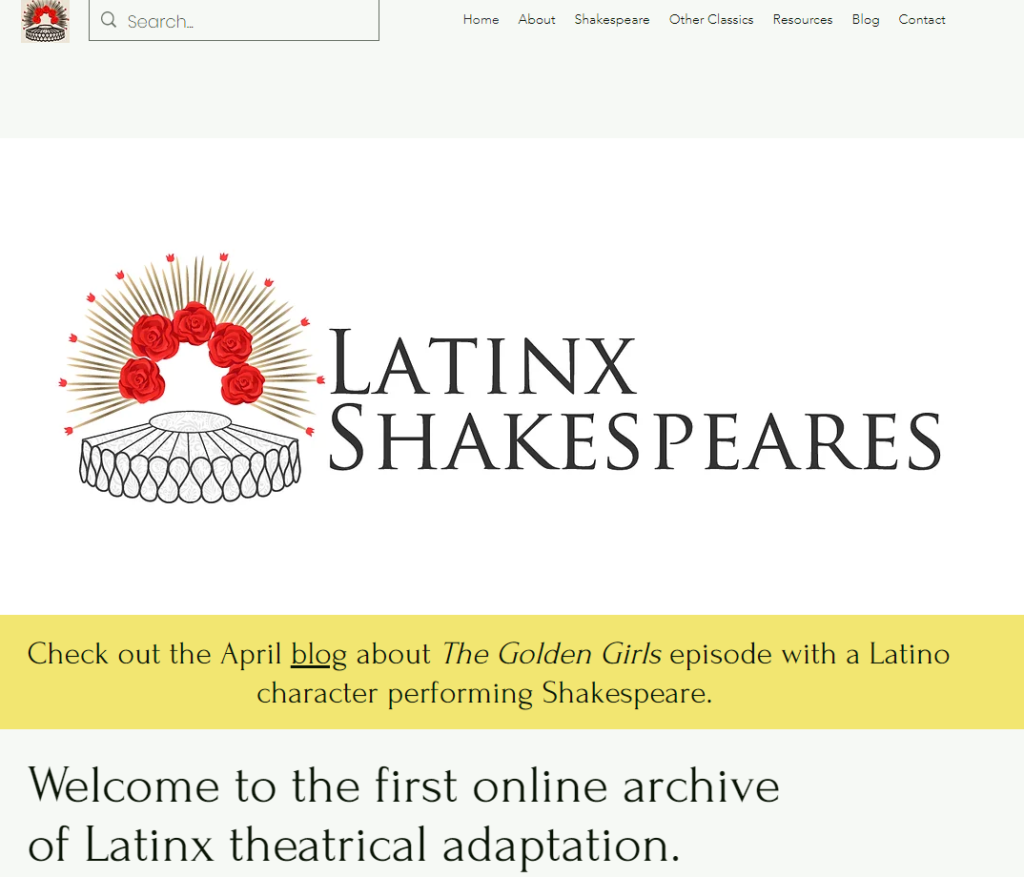
Task: Click the small crown icon above the search bar
Action: pyautogui.click(x=45, y=20)
